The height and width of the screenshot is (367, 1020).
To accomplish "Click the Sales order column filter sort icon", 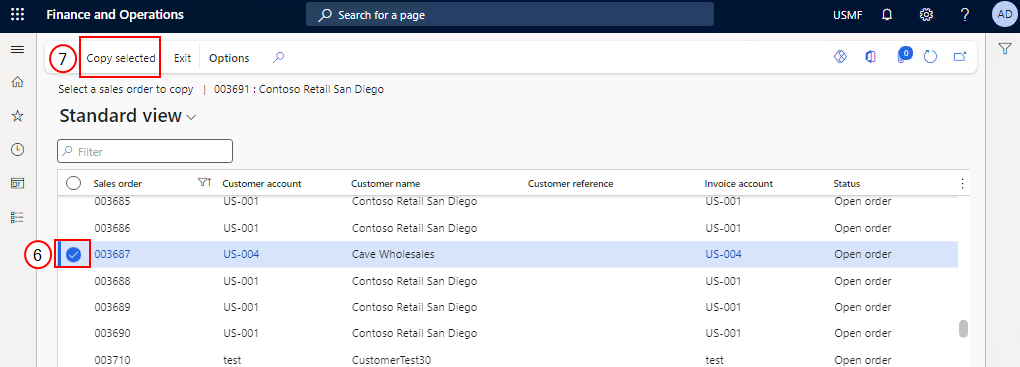I will (204, 184).
